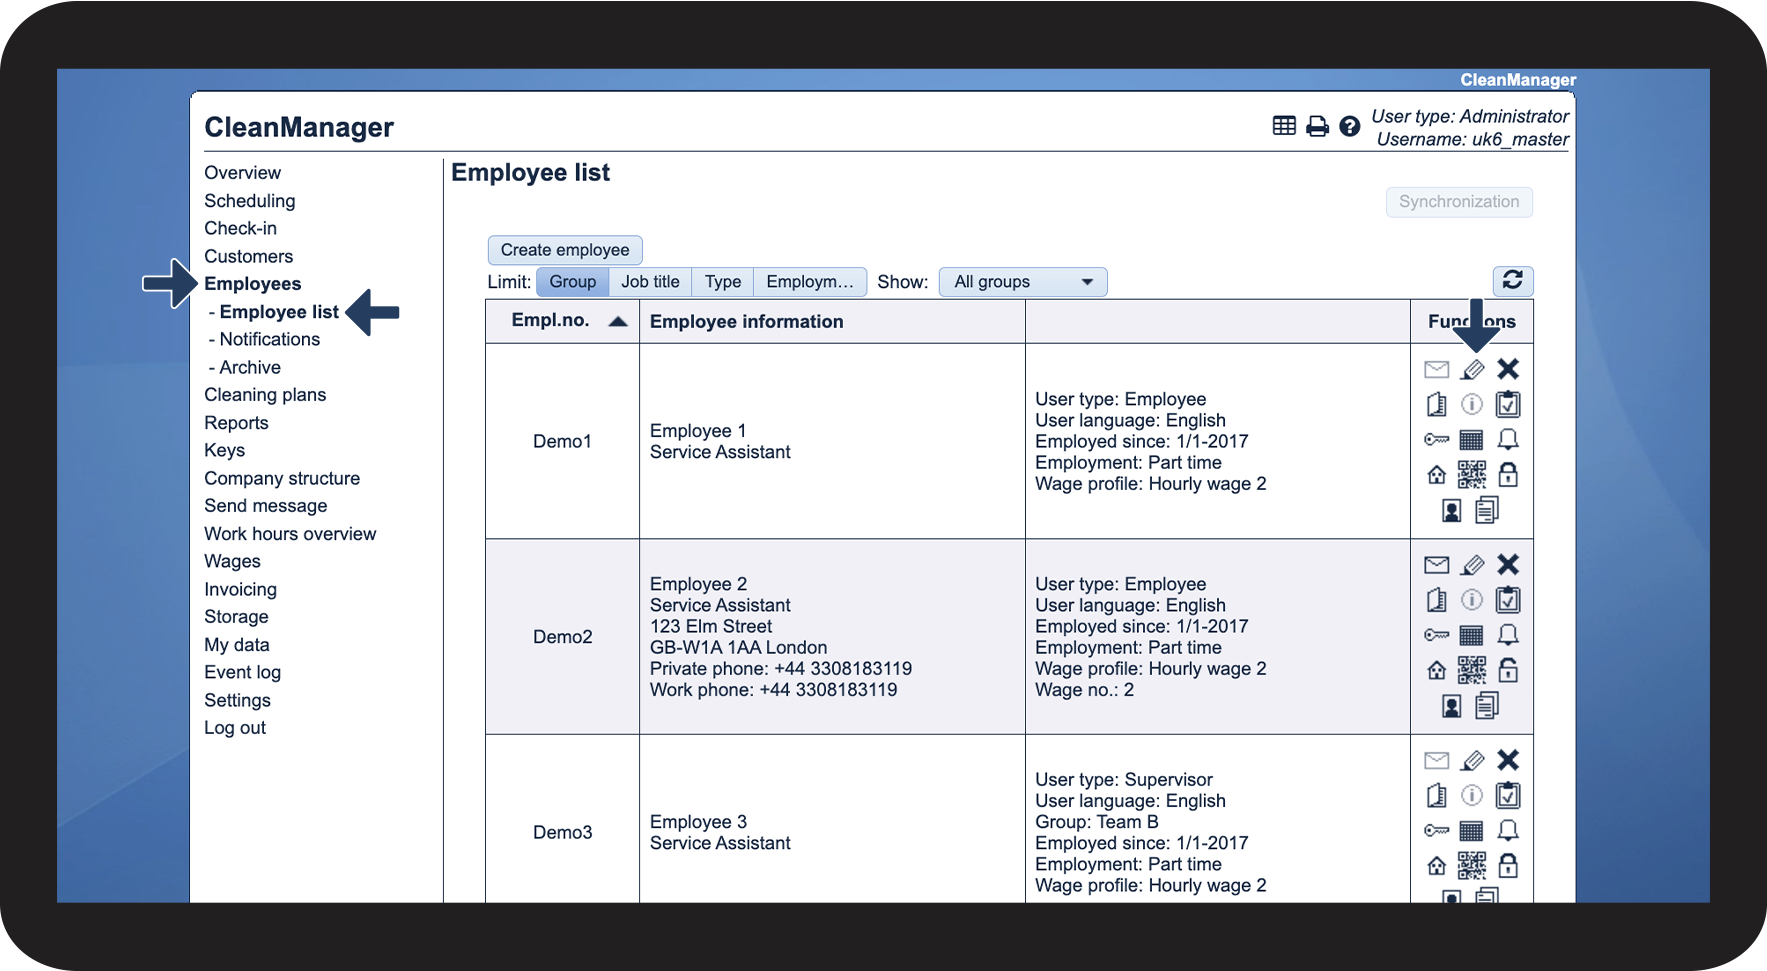Choose the Type limit filter

click(x=723, y=282)
